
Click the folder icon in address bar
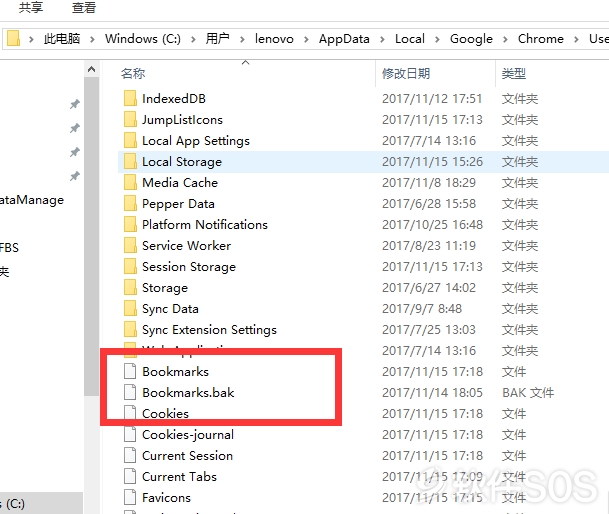(14, 38)
